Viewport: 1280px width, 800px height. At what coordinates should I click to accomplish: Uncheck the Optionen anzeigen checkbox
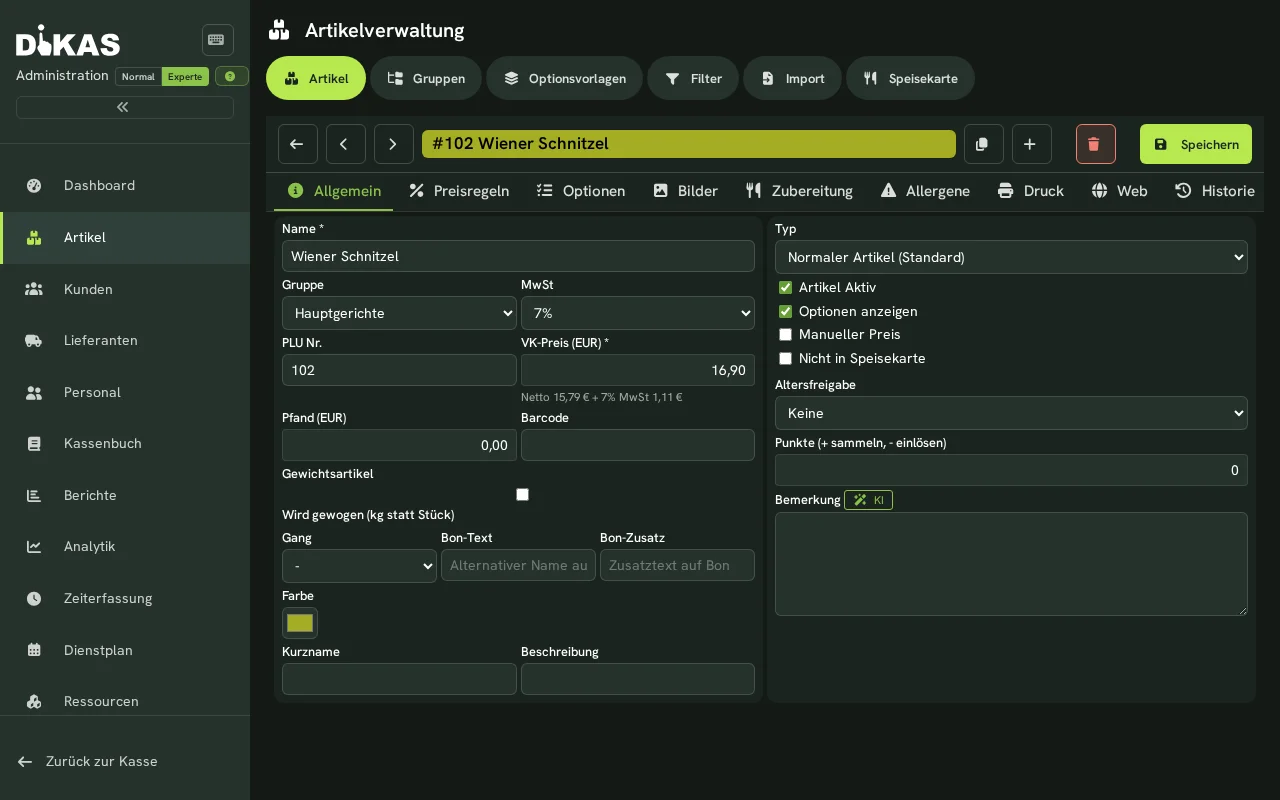pyautogui.click(x=785, y=311)
